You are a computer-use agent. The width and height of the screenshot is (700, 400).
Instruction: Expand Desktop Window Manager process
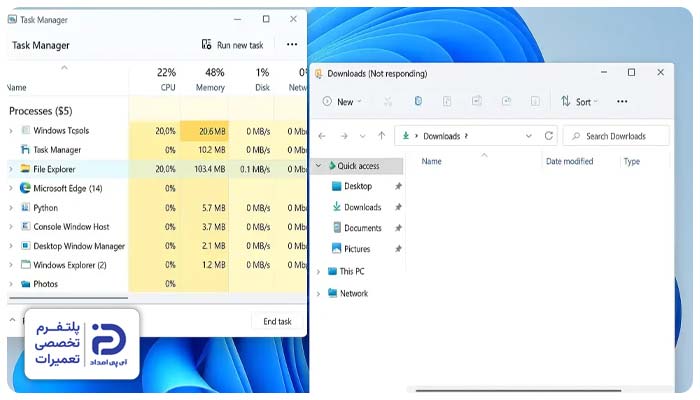11,246
